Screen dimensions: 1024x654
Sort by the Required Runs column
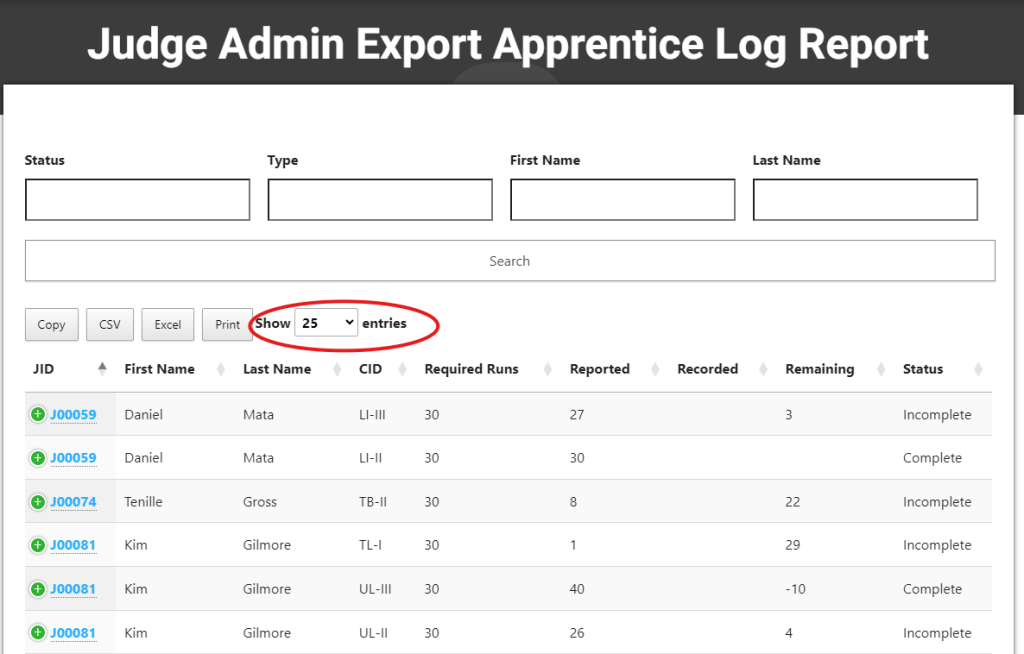[x=471, y=369]
